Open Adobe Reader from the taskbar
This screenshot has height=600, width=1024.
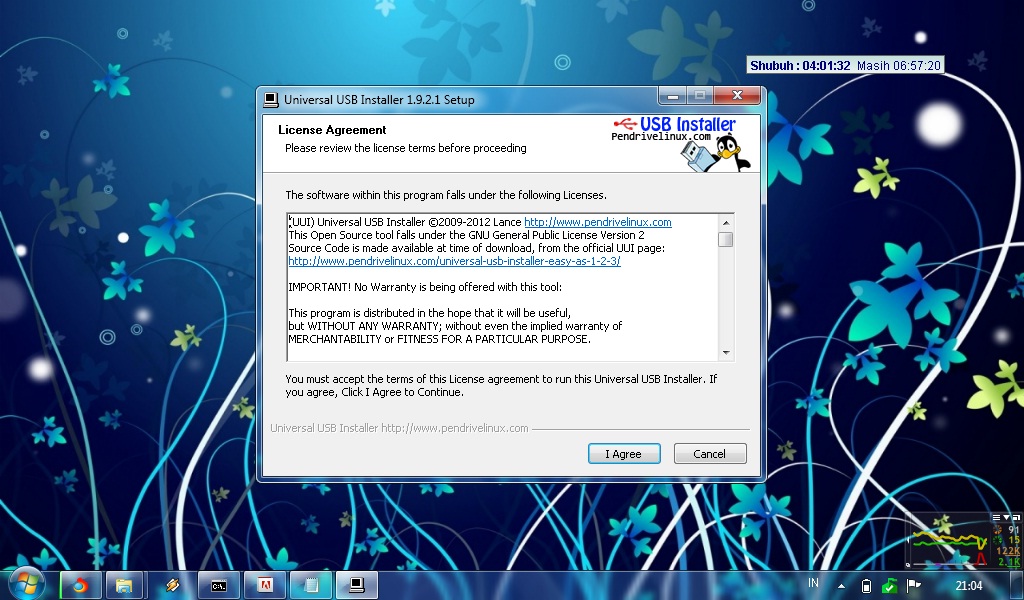(264, 585)
